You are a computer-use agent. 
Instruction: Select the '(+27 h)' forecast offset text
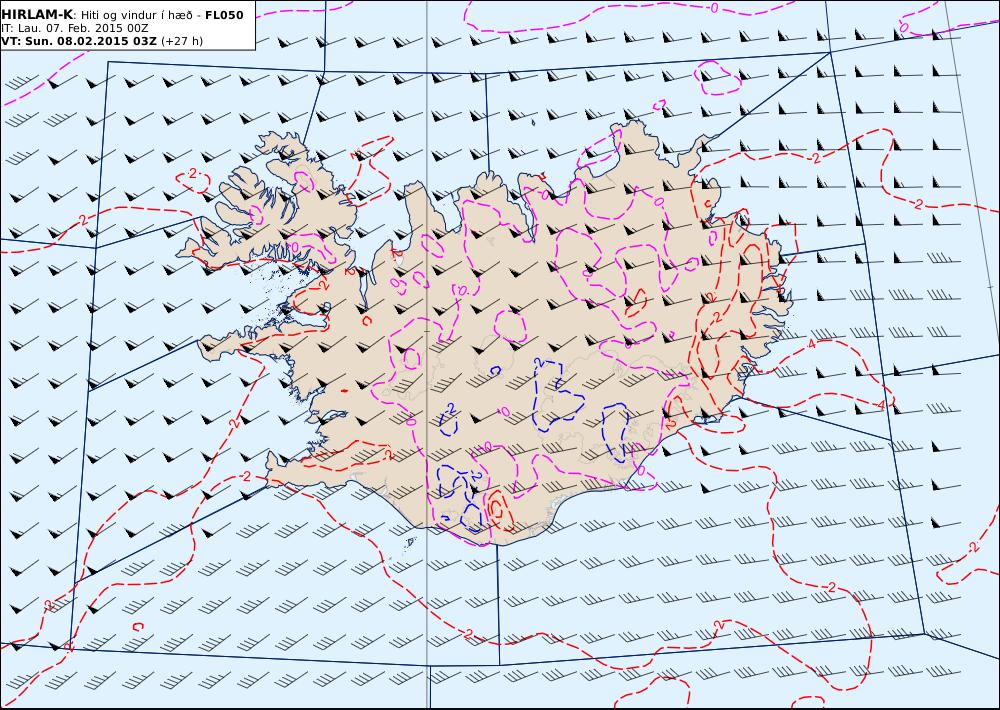[x=182, y=41]
